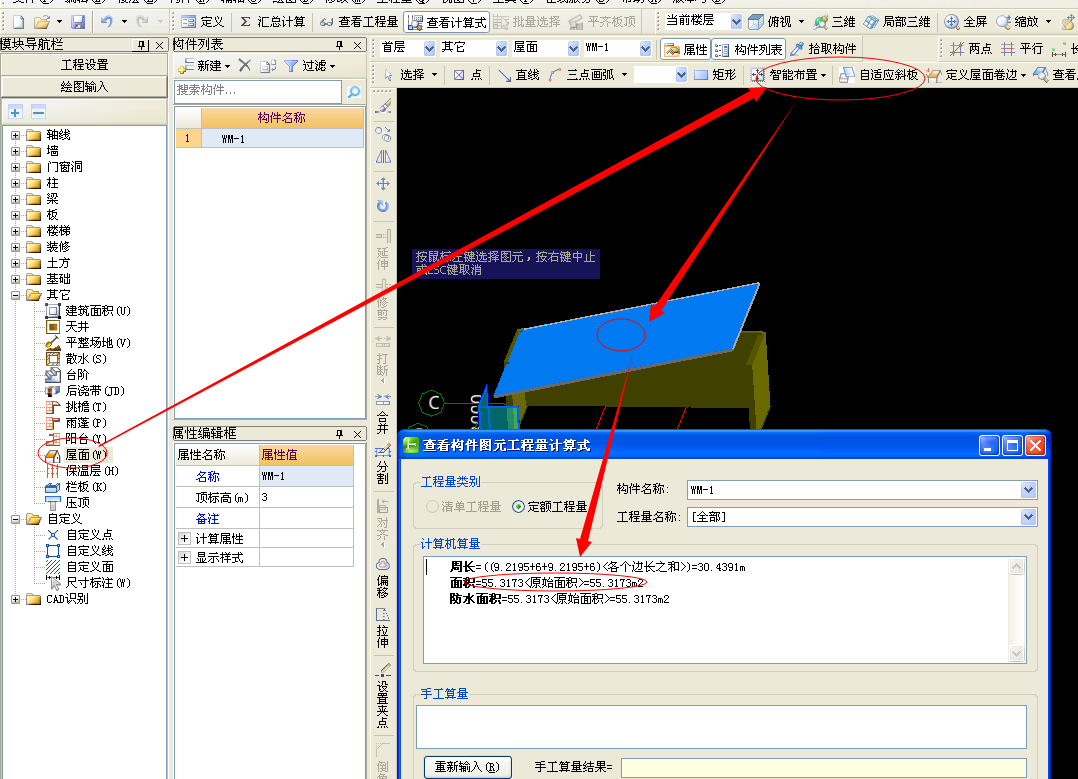Open the 构件名称 combo box in dialog
This screenshot has width=1078, height=779.
click(861, 490)
